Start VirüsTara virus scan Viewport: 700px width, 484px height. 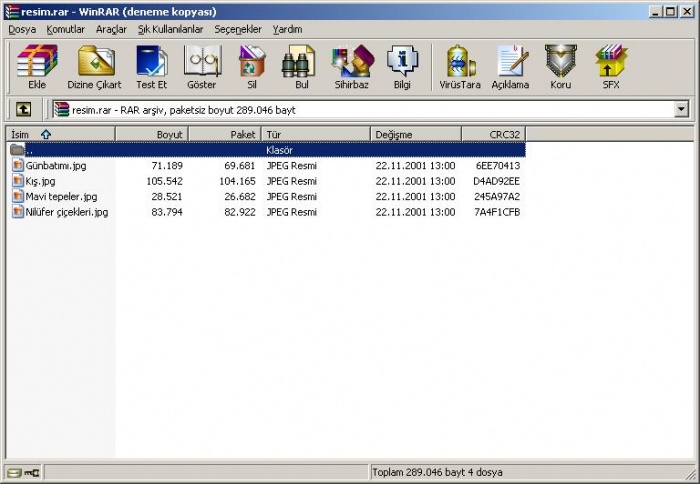460,67
